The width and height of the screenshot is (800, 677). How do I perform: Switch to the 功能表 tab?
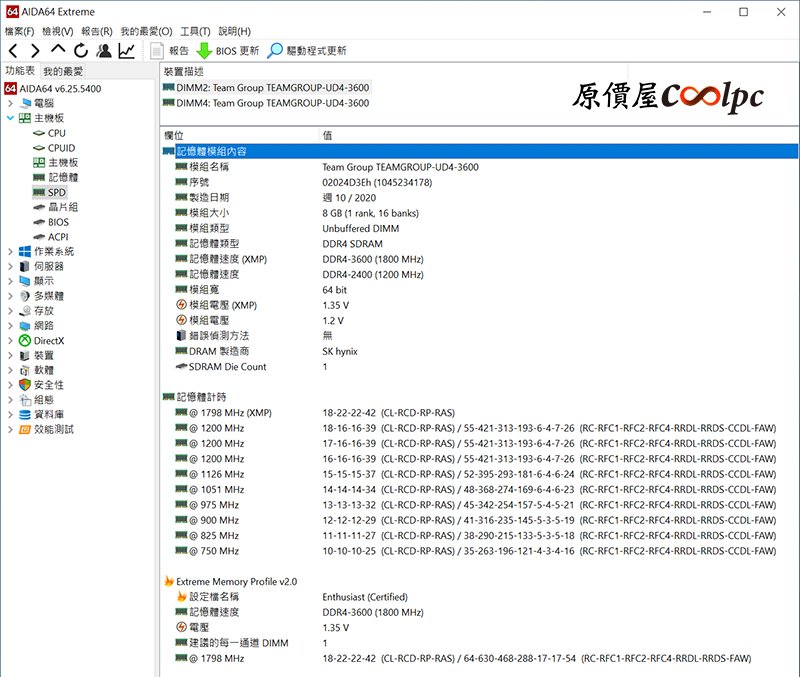coord(20,70)
